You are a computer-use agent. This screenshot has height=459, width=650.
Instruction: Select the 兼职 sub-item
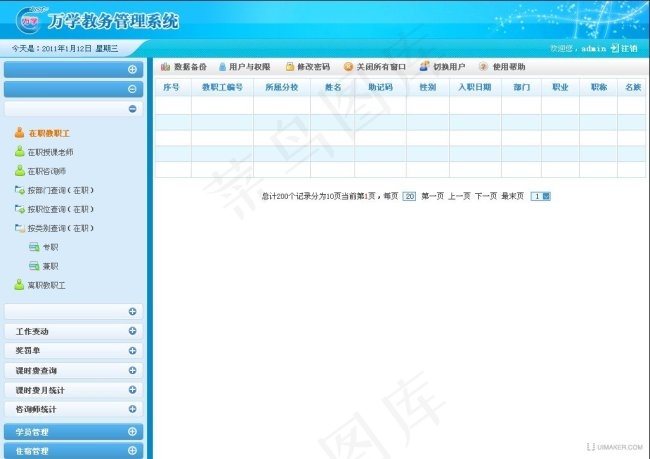(44, 266)
